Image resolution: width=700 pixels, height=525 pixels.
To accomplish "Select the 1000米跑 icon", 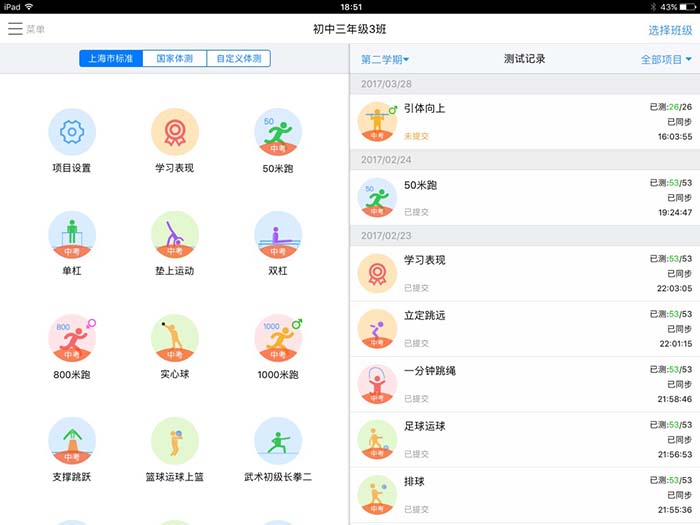I will pyautogui.click(x=277, y=338).
